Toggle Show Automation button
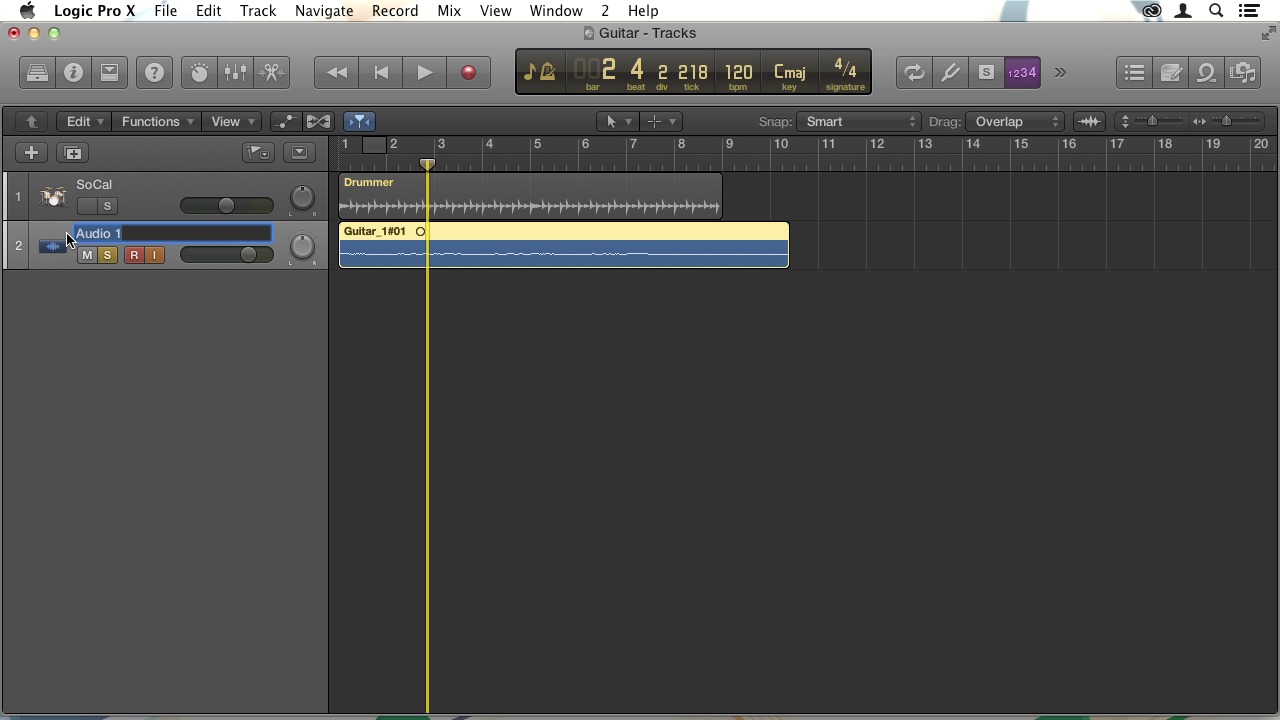This screenshot has height=720, width=1280. pos(286,122)
